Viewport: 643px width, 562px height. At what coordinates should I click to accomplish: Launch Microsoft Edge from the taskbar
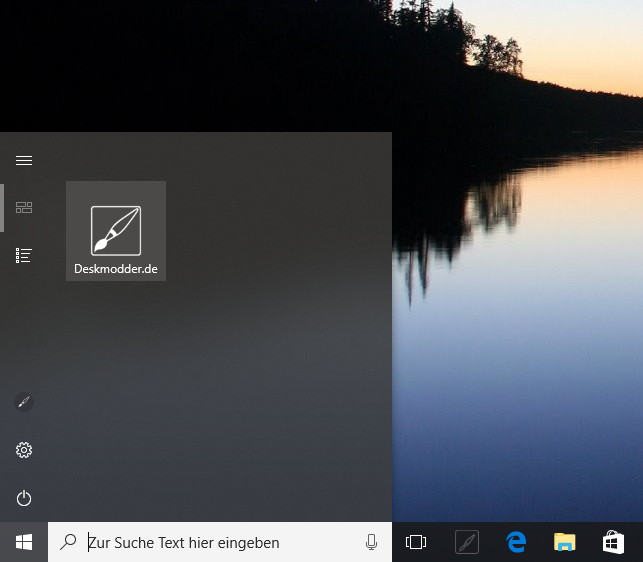[516, 542]
